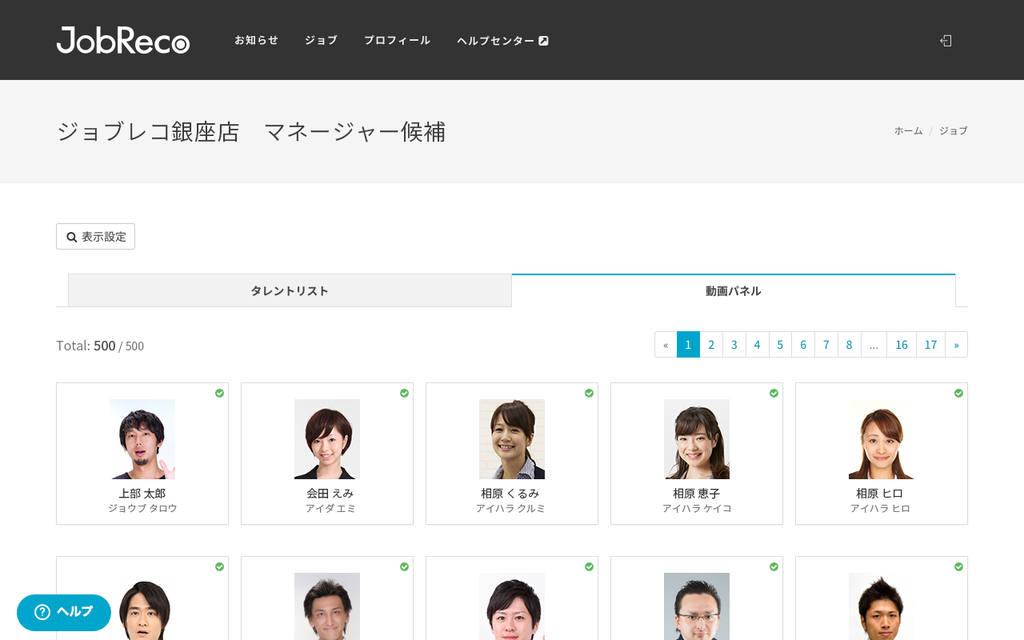Viewport: 1024px width, 640px height.
Task: Click the blue ヘルプ button
Action: (64, 612)
